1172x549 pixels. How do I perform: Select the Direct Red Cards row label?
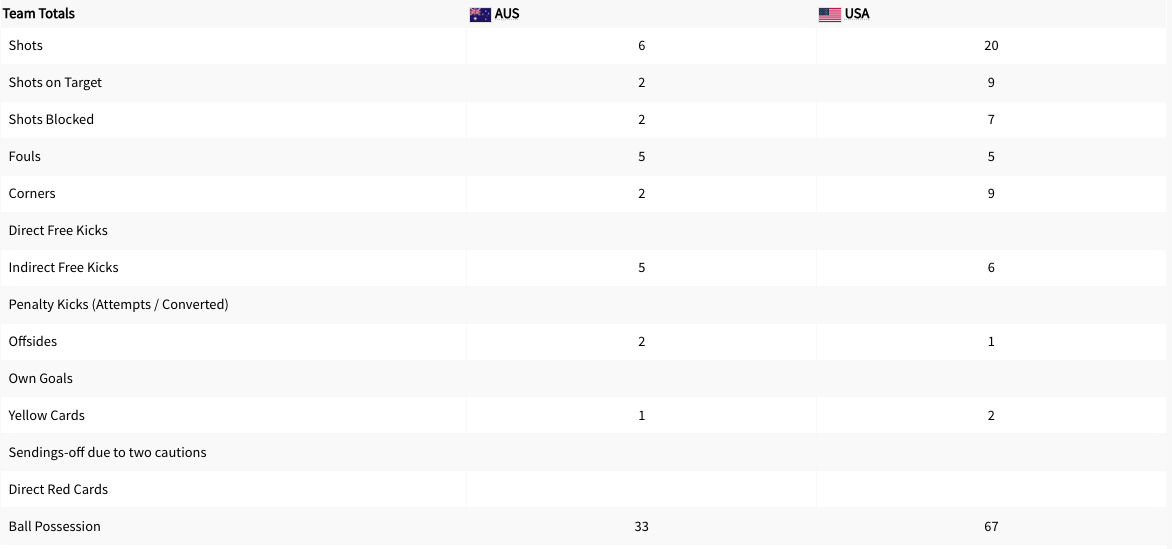tap(58, 490)
